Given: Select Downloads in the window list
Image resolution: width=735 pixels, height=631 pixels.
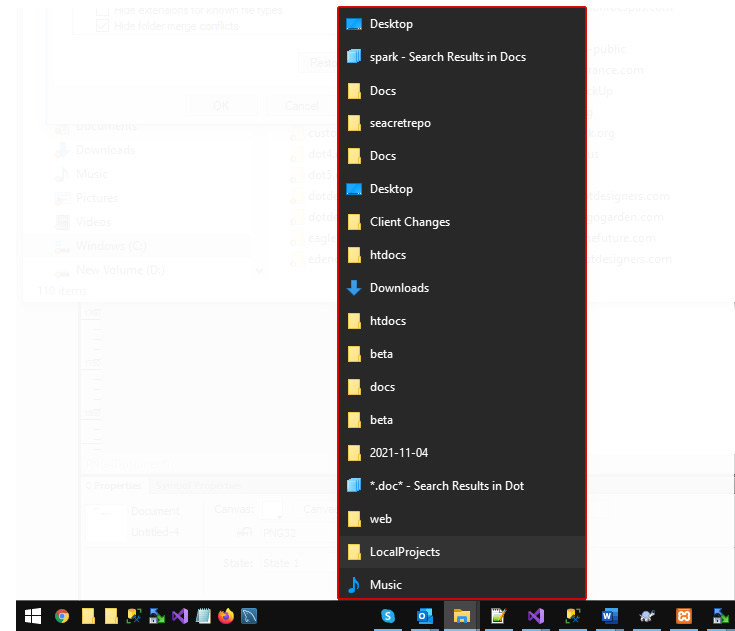Looking at the screenshot, I should 462,288.
